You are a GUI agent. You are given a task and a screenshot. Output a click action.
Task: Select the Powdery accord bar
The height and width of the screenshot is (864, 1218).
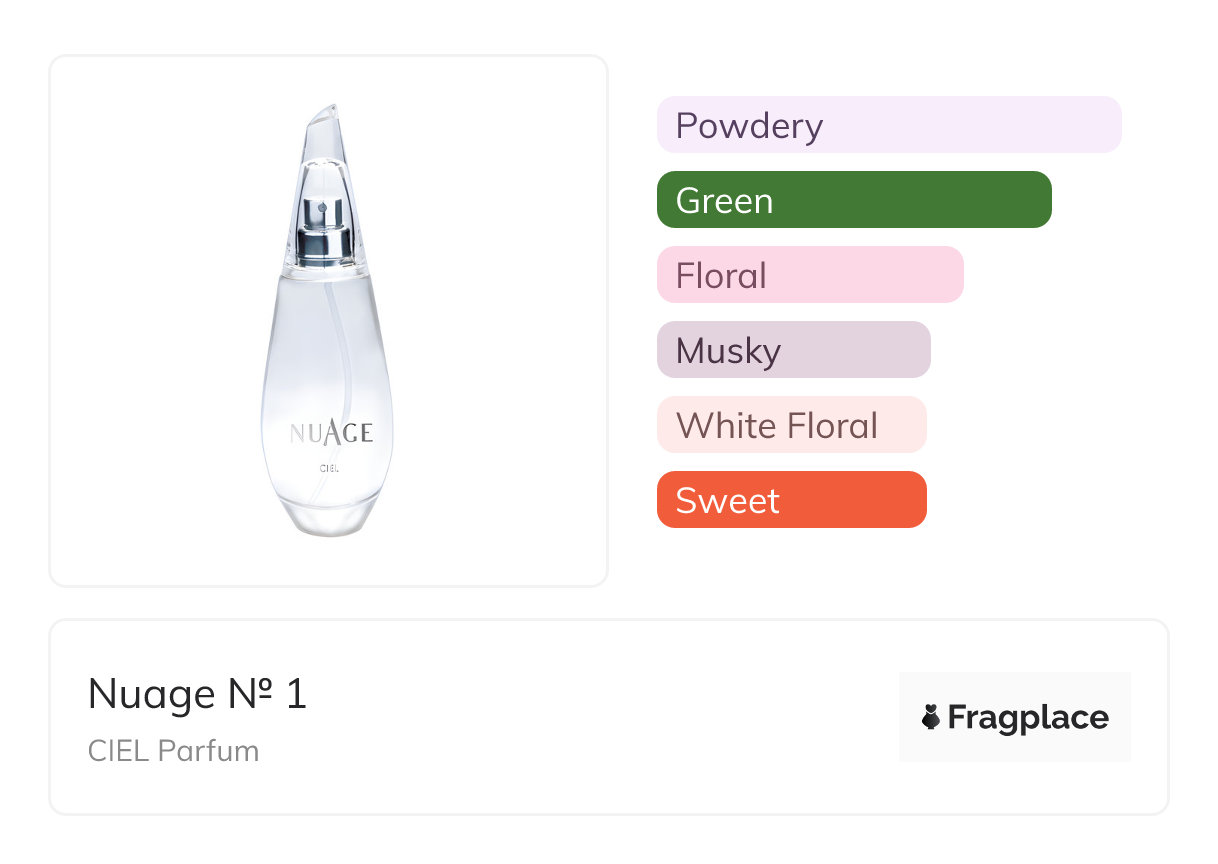pos(889,125)
